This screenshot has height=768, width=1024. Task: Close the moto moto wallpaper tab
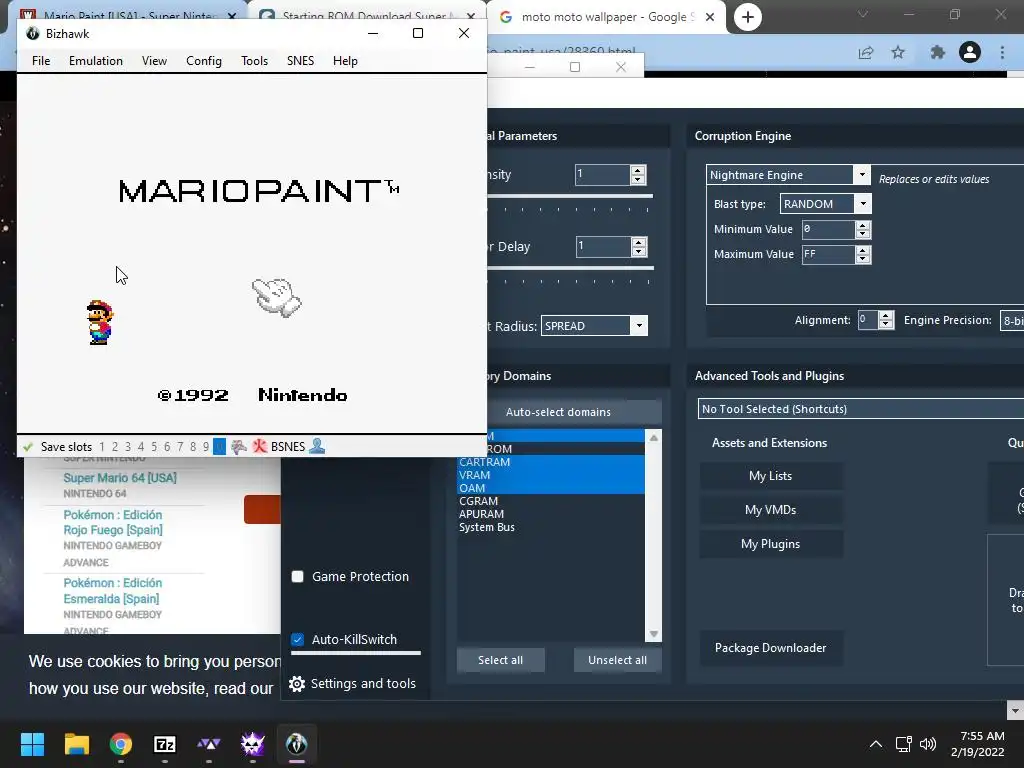pyautogui.click(x=710, y=17)
